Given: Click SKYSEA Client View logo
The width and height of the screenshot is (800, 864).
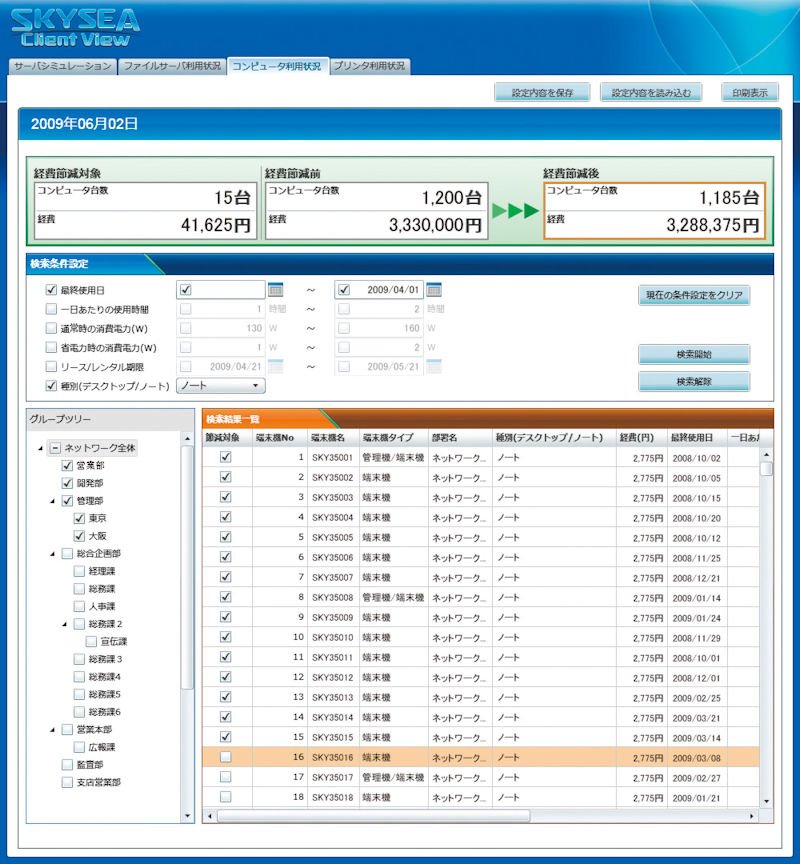Looking at the screenshot, I should pos(75,28).
